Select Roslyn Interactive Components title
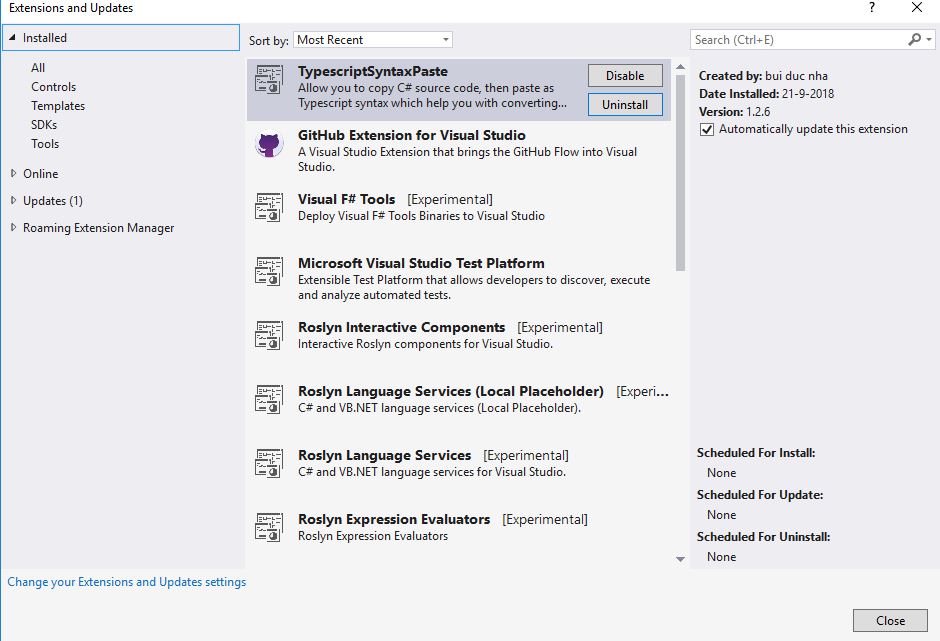This screenshot has width=940, height=641. (x=402, y=327)
